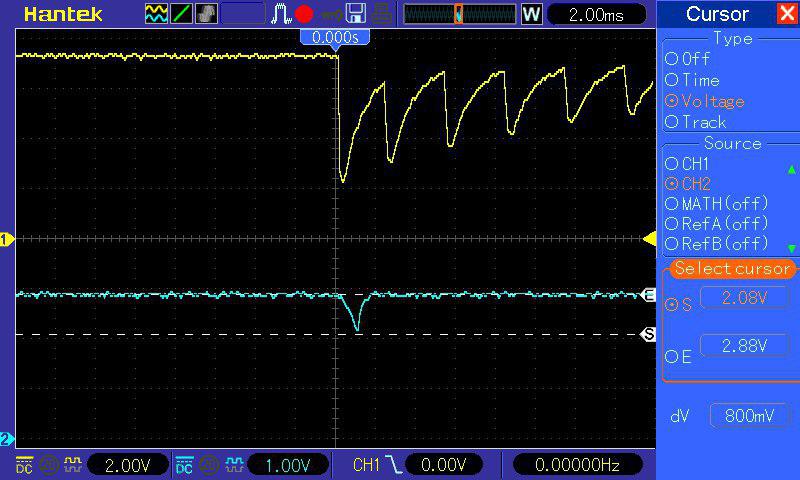Click the CH2 20M bandwidth limit icon
Viewport: 800px width, 480px height.
(x=209, y=465)
